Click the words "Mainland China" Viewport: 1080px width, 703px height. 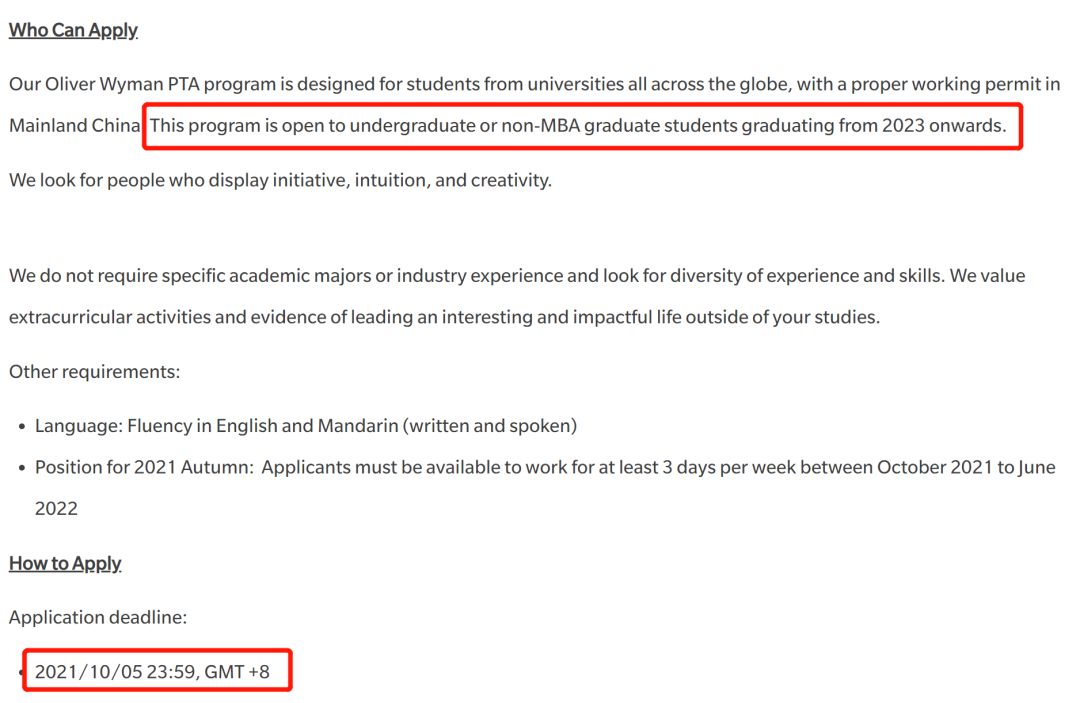(74, 125)
